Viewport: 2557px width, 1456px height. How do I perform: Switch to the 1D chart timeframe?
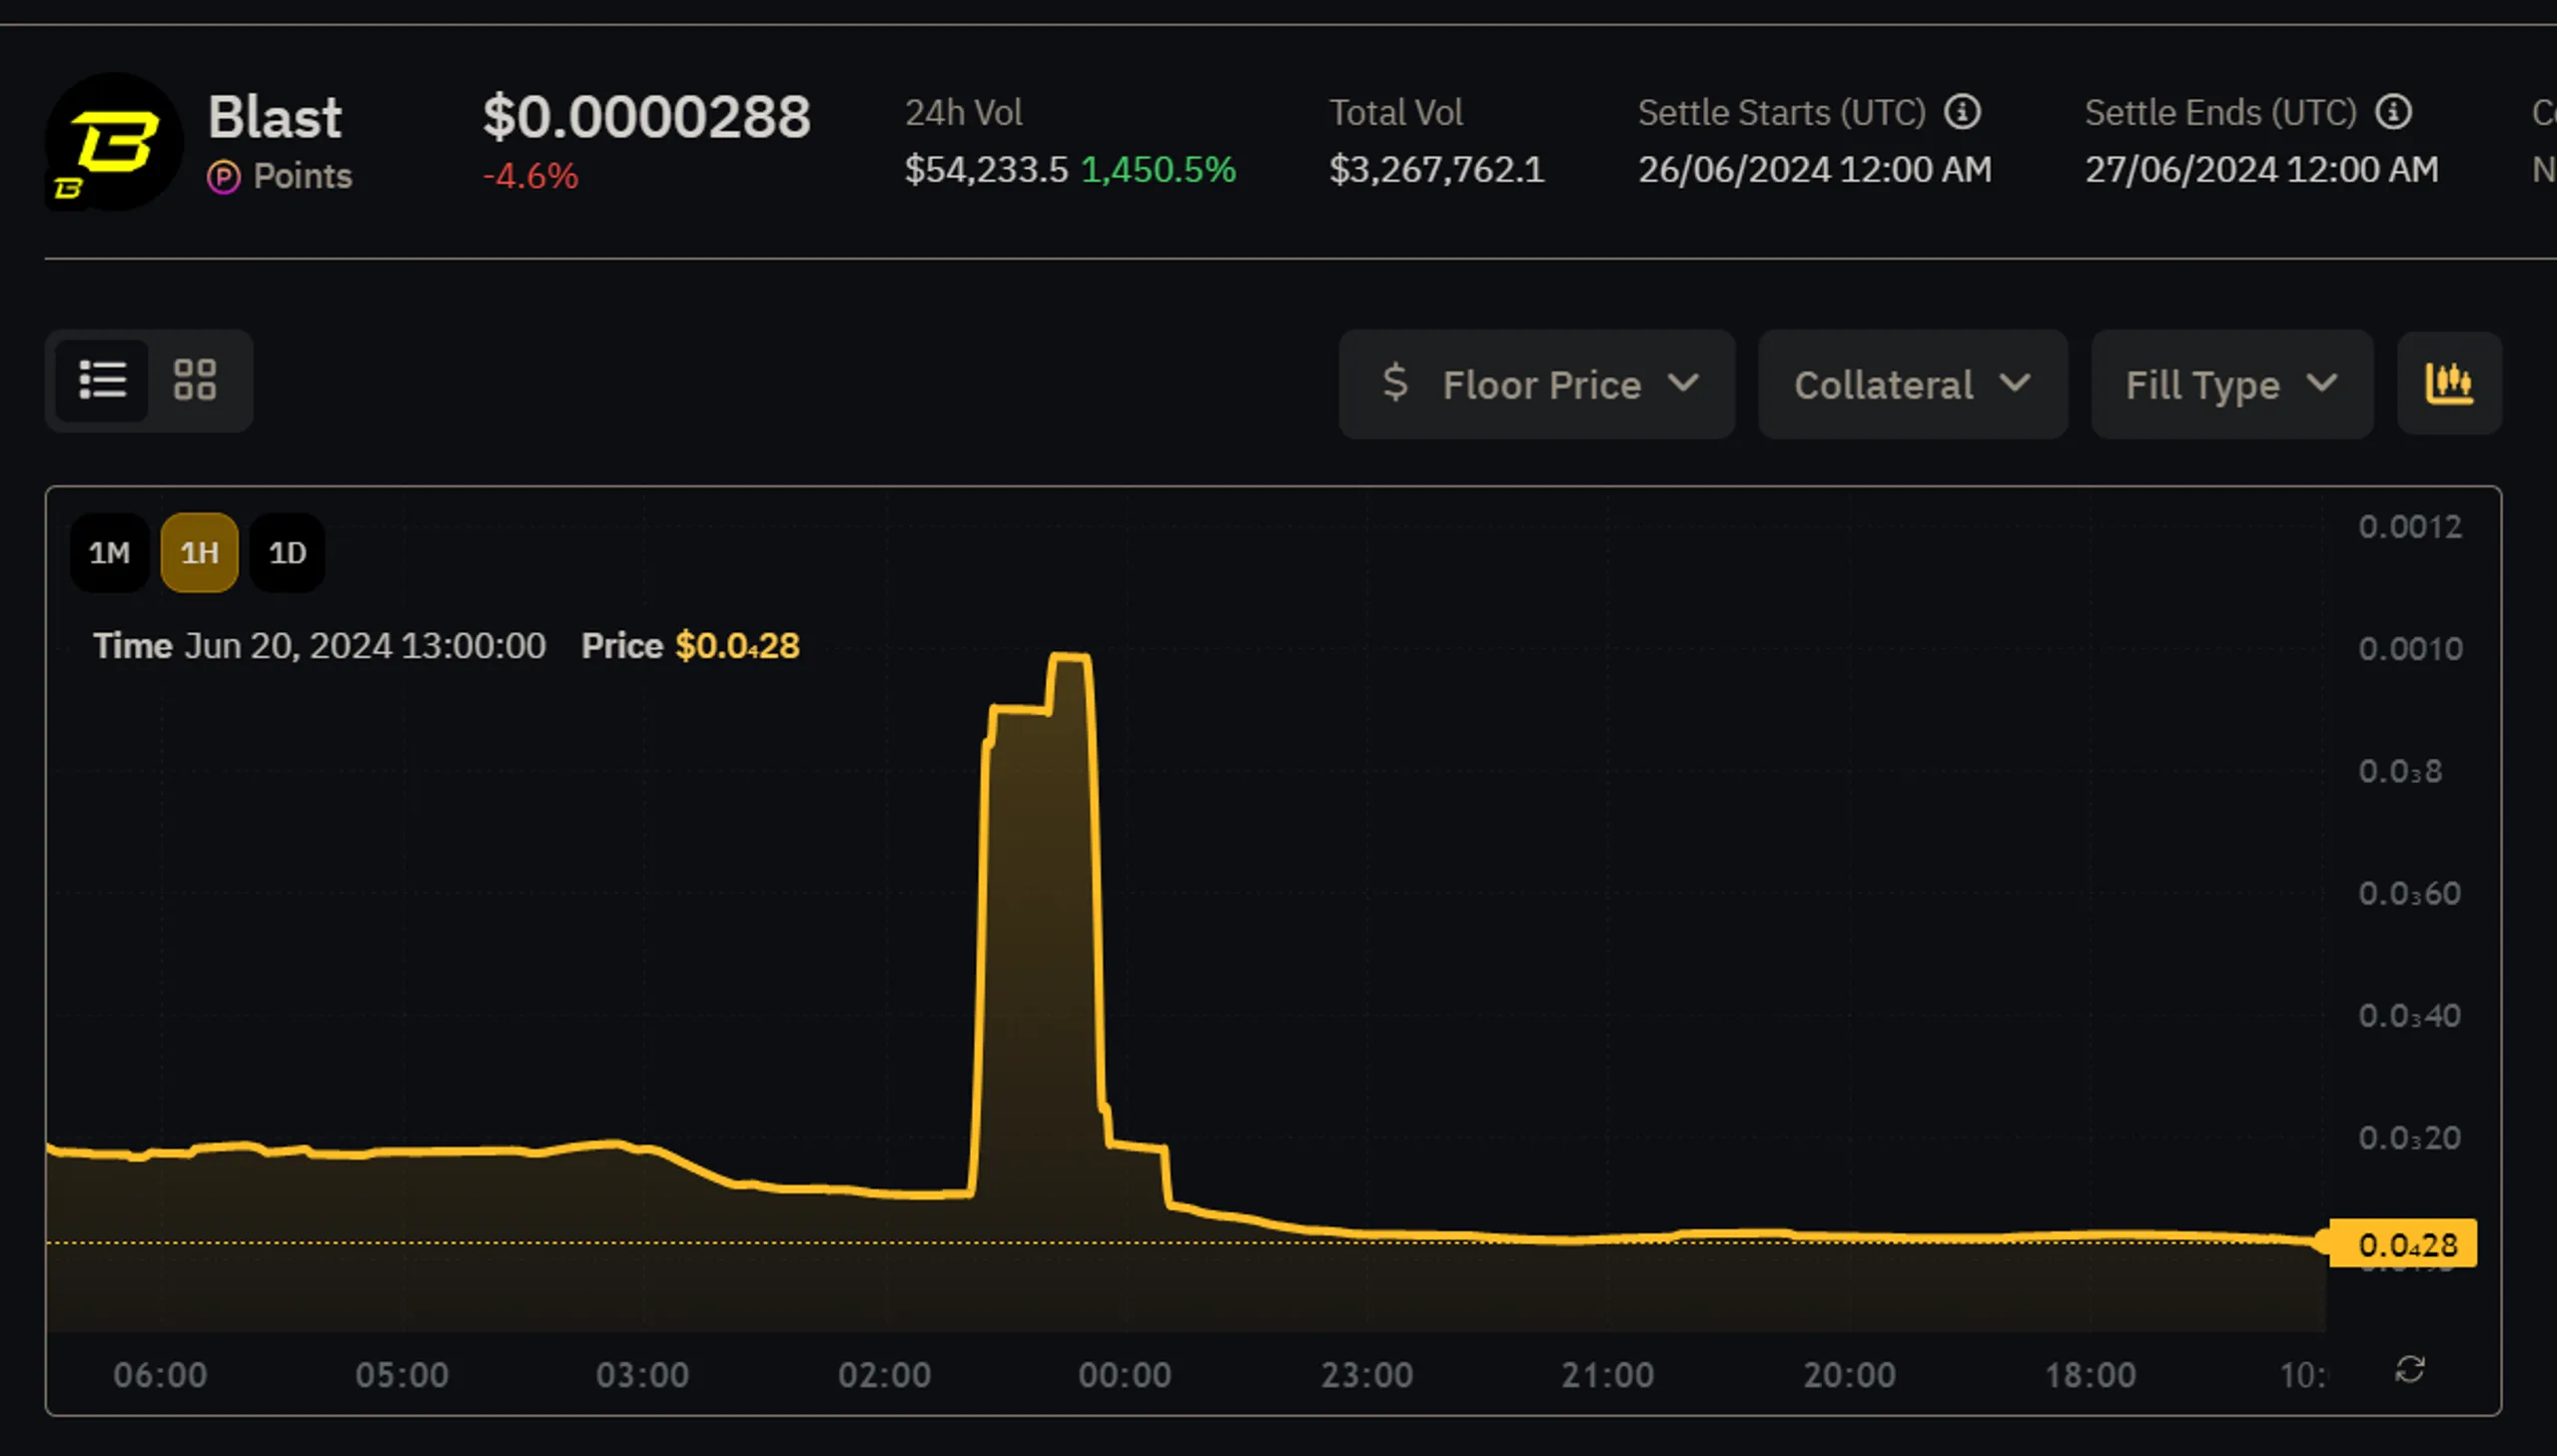(x=287, y=552)
